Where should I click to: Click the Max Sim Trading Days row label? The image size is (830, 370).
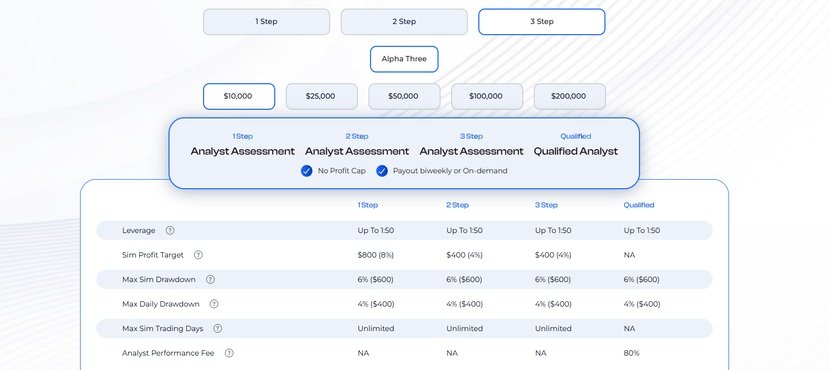163,329
